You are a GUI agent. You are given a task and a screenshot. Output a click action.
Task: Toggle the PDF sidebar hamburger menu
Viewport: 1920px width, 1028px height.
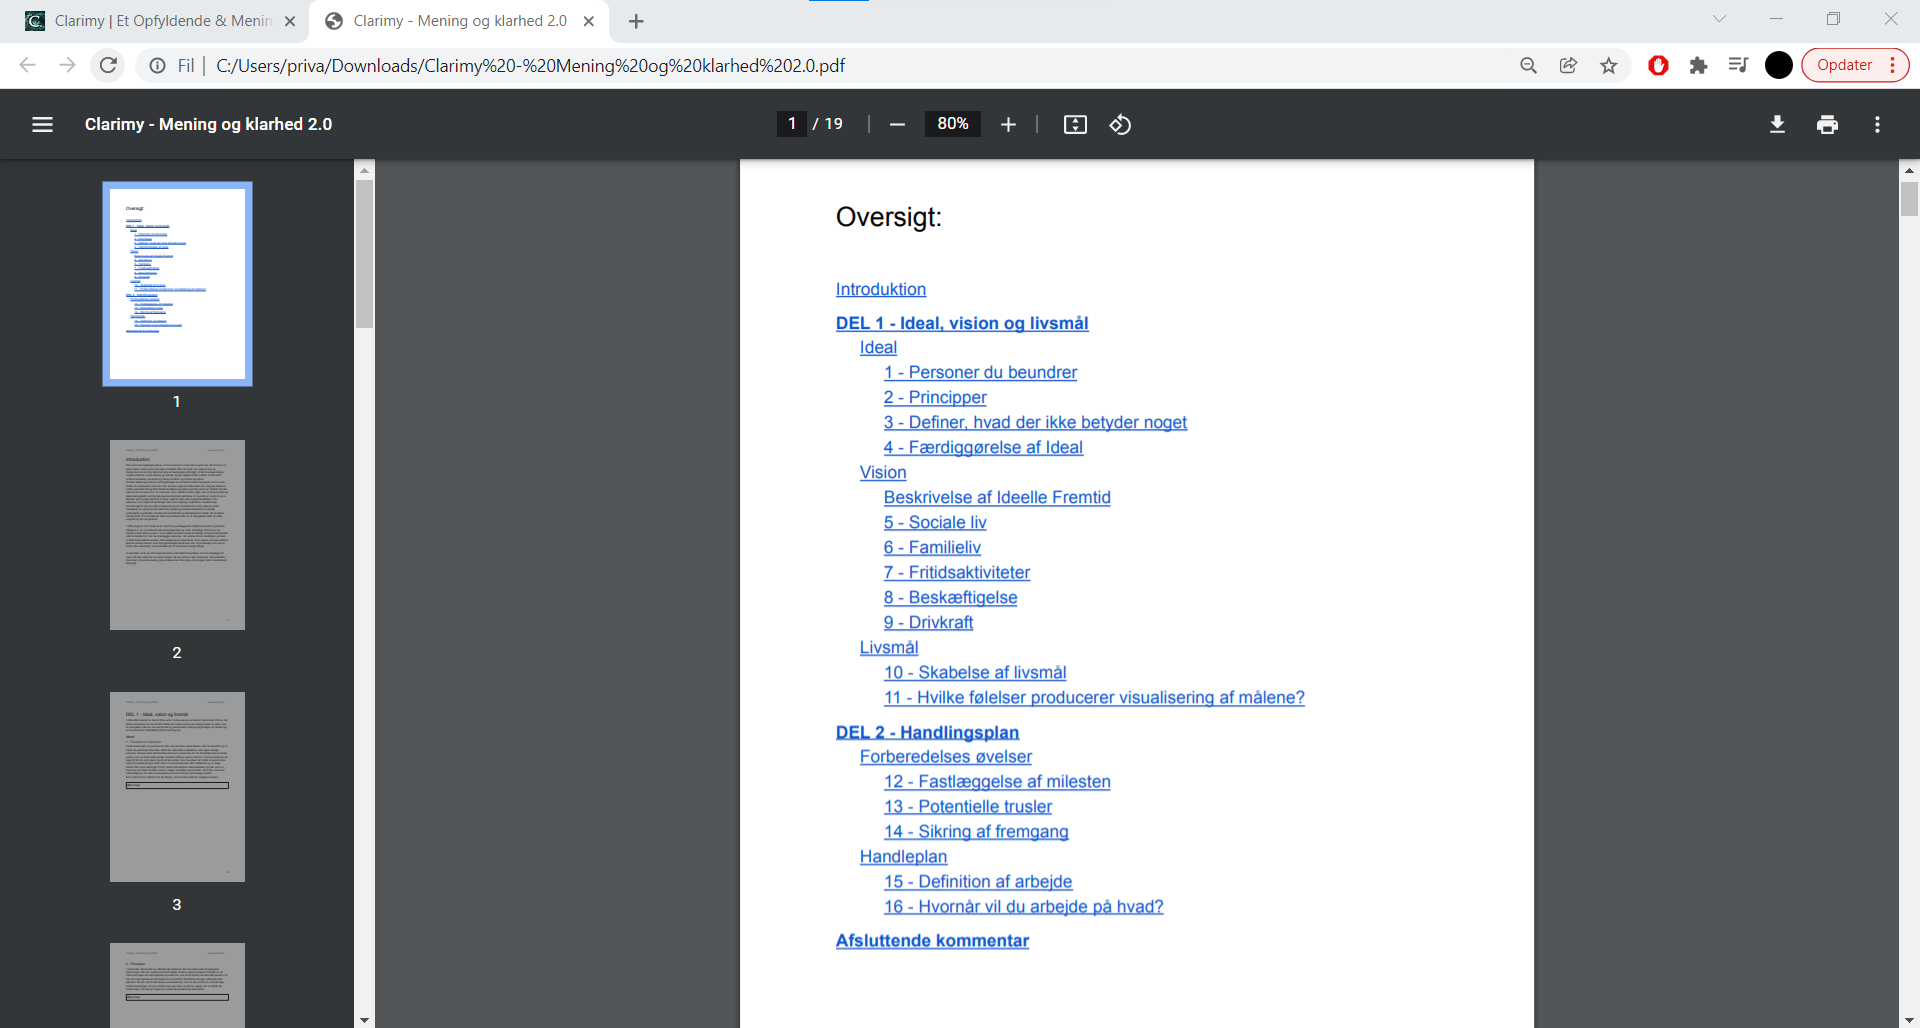42,124
